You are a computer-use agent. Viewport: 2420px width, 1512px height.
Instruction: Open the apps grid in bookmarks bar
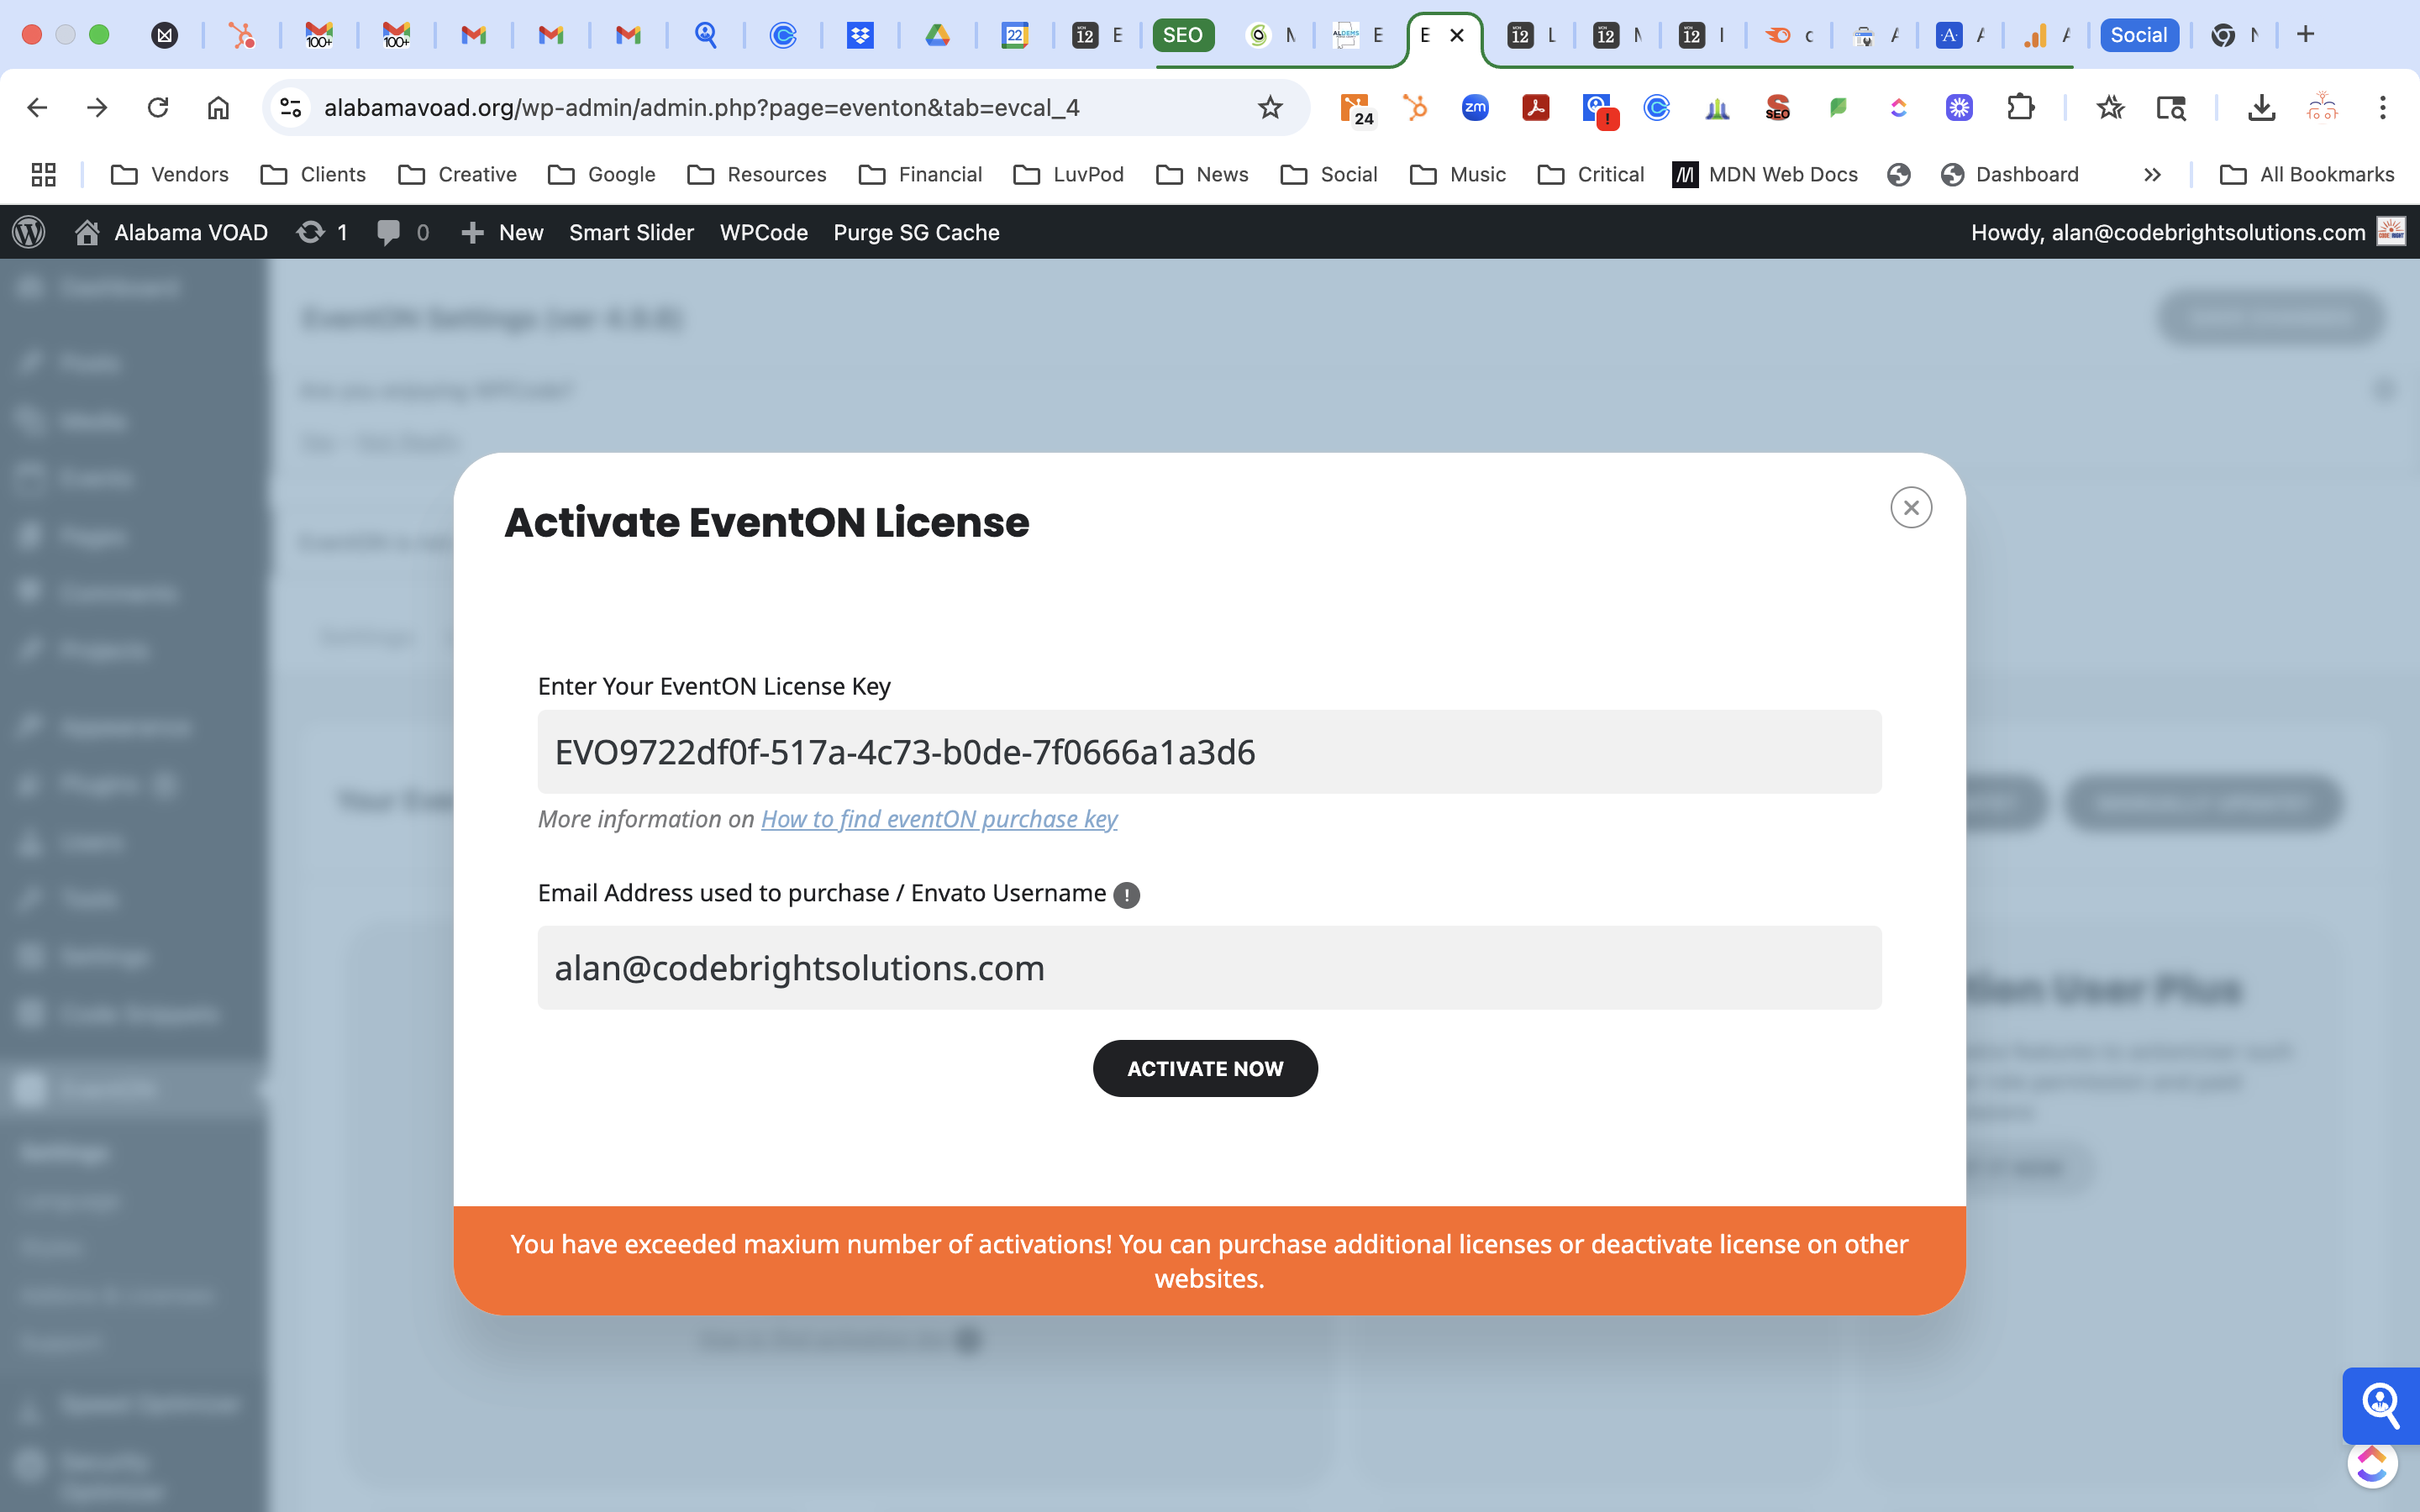coord(43,175)
